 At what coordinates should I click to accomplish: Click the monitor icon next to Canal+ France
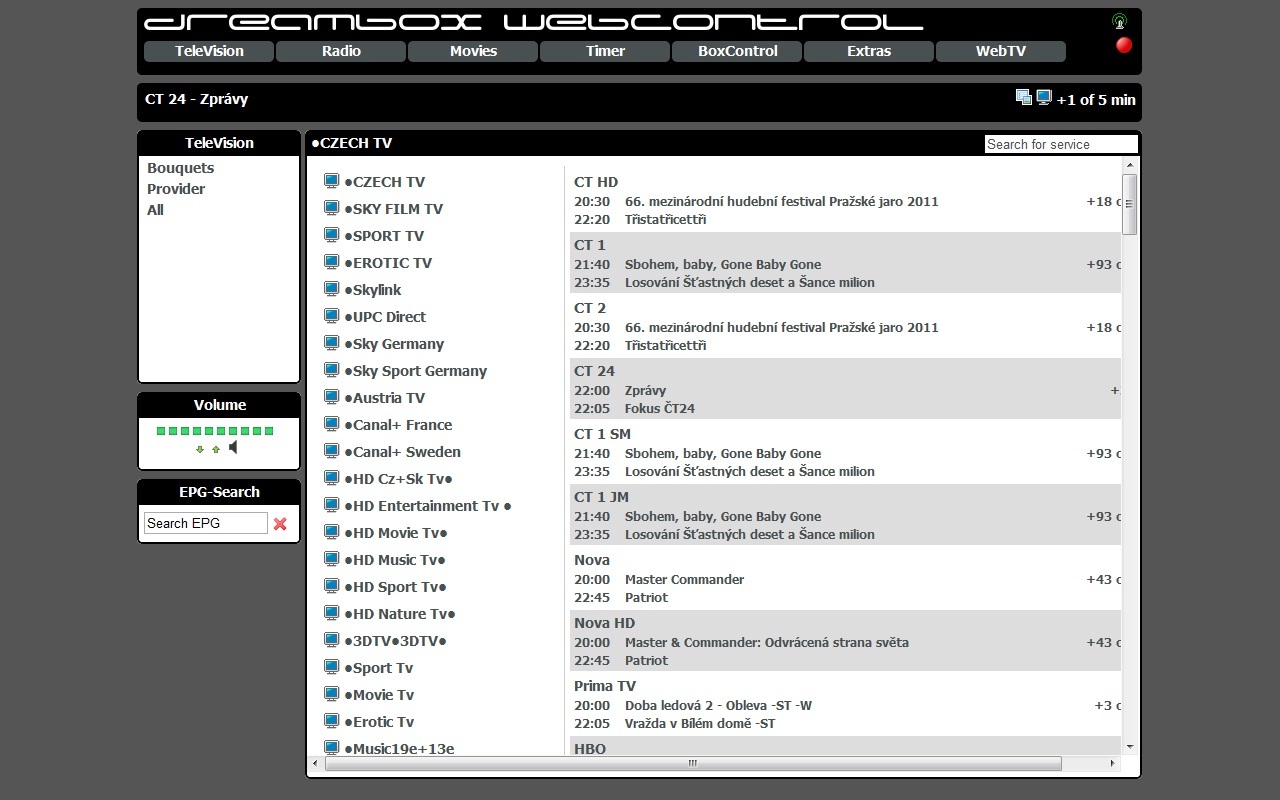332,424
